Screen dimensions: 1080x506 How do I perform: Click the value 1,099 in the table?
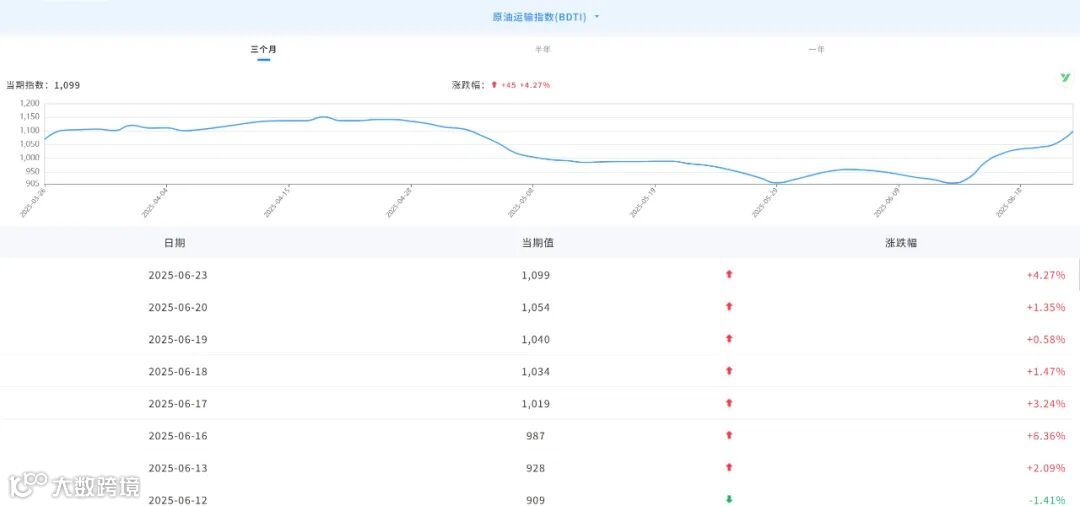pyautogui.click(x=536, y=275)
